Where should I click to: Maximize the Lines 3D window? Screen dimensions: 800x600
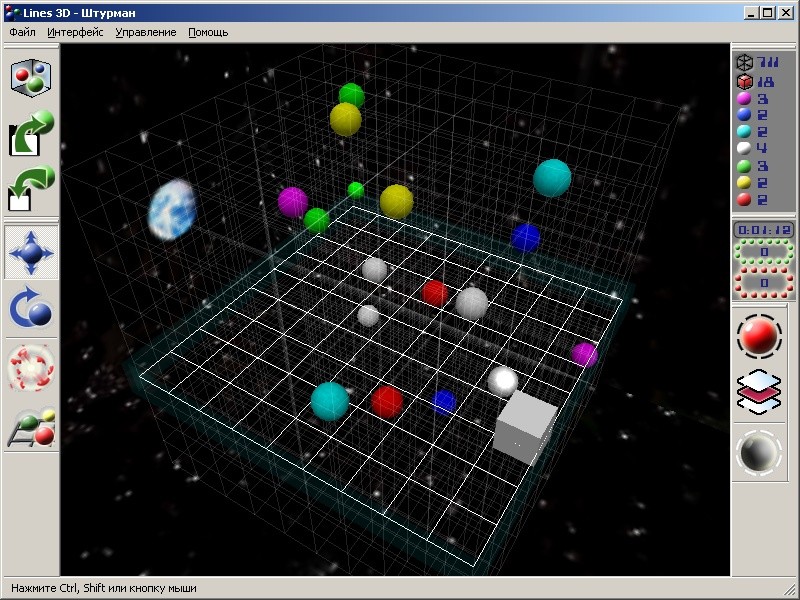point(767,13)
